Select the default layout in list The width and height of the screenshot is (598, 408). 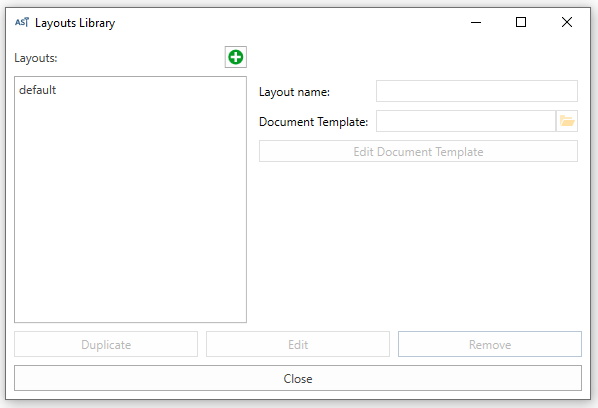click(37, 90)
